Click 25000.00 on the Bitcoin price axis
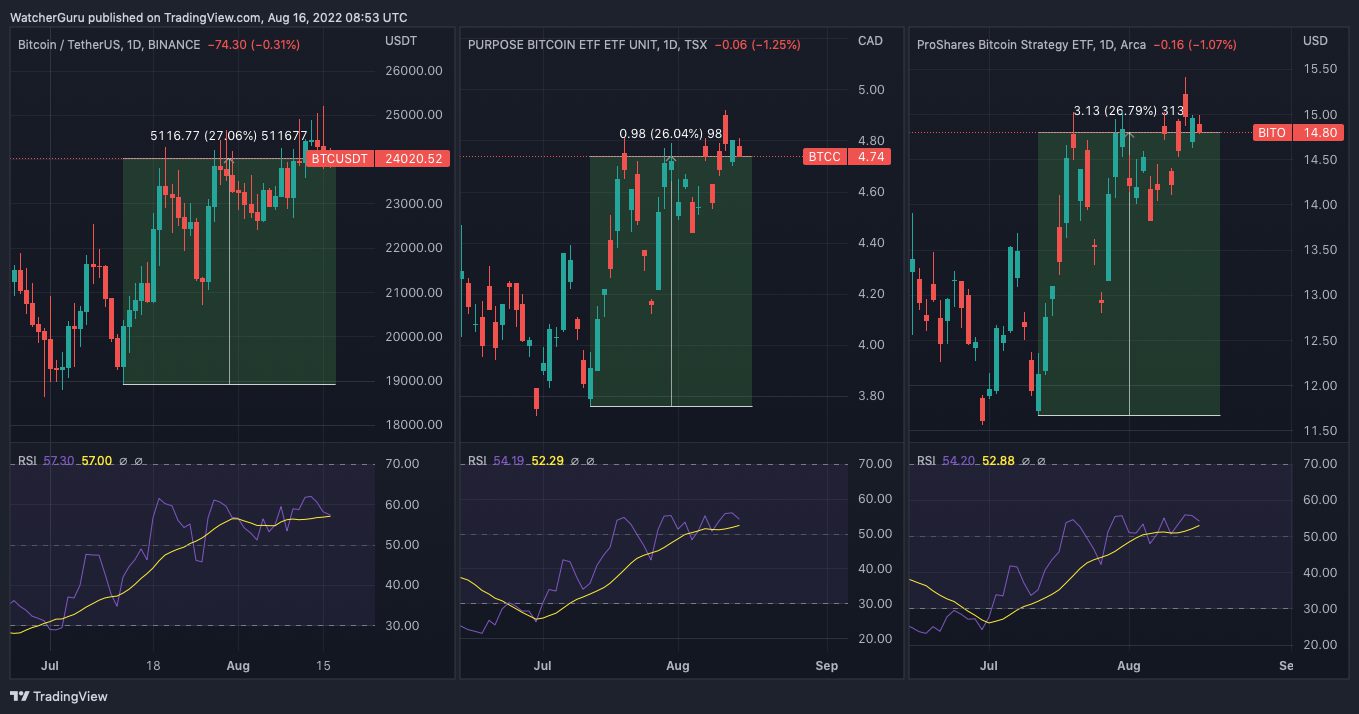The width and height of the screenshot is (1359, 714). tap(413, 115)
